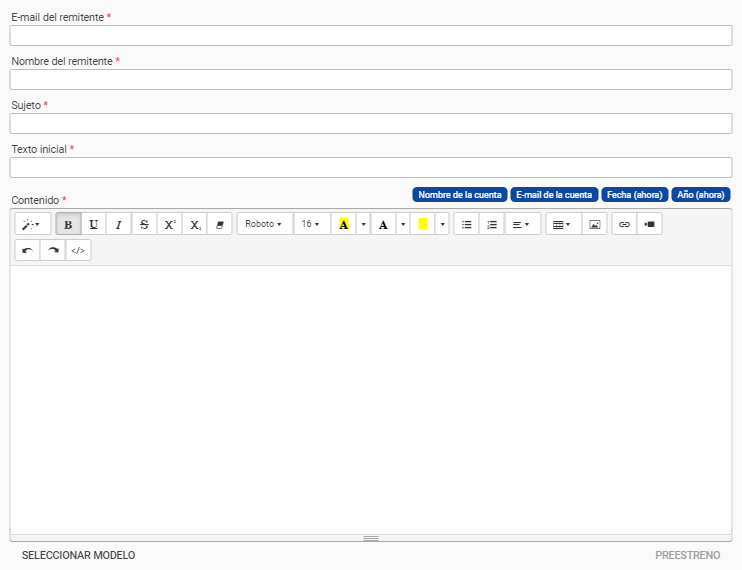Click the PREESTRENO button

click(x=688, y=555)
